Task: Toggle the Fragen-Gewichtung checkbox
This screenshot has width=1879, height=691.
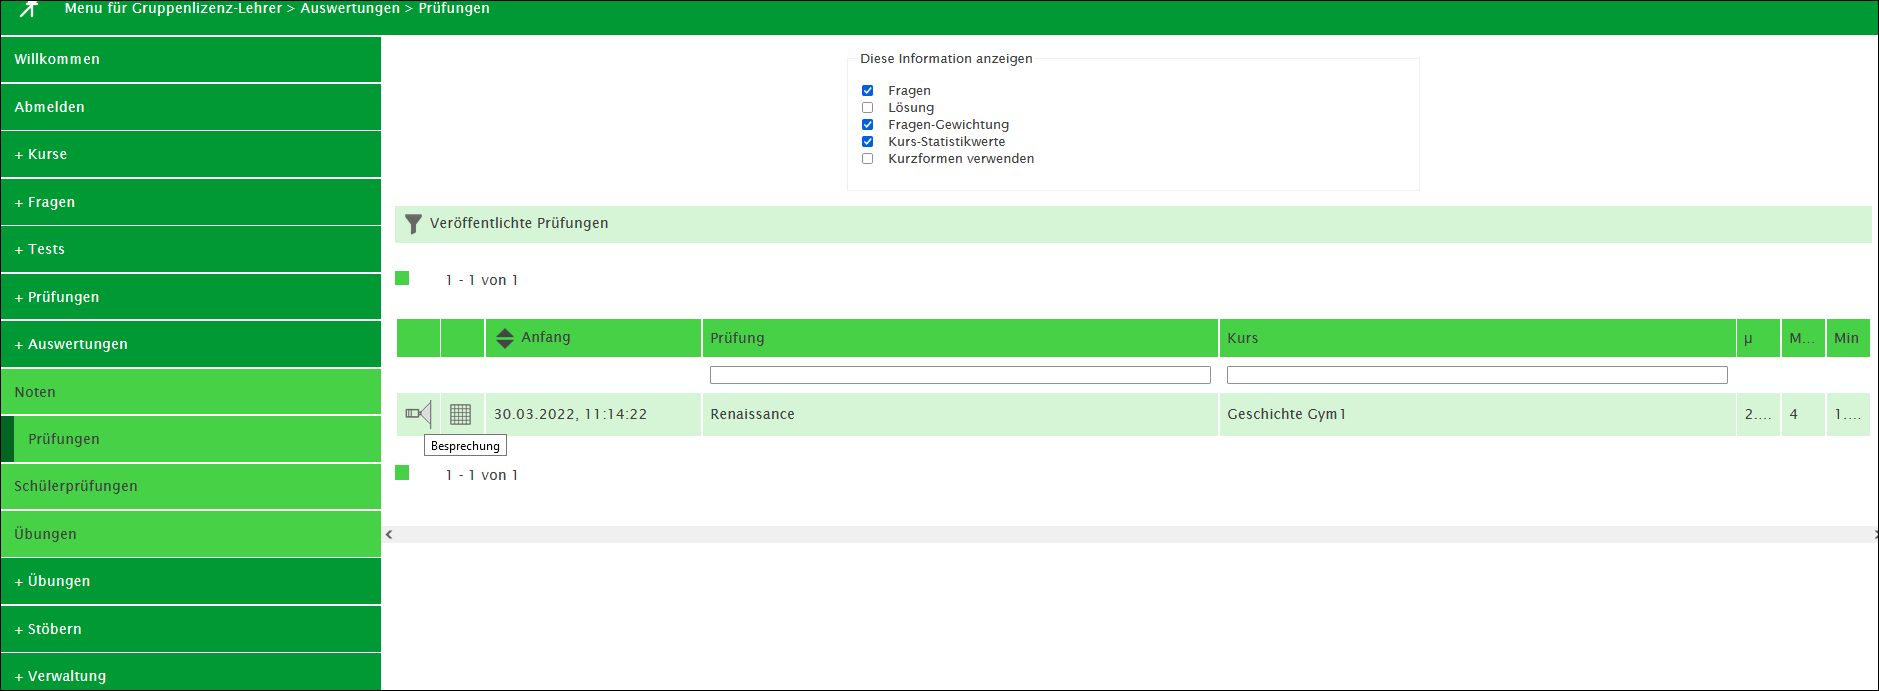Action: click(x=867, y=124)
